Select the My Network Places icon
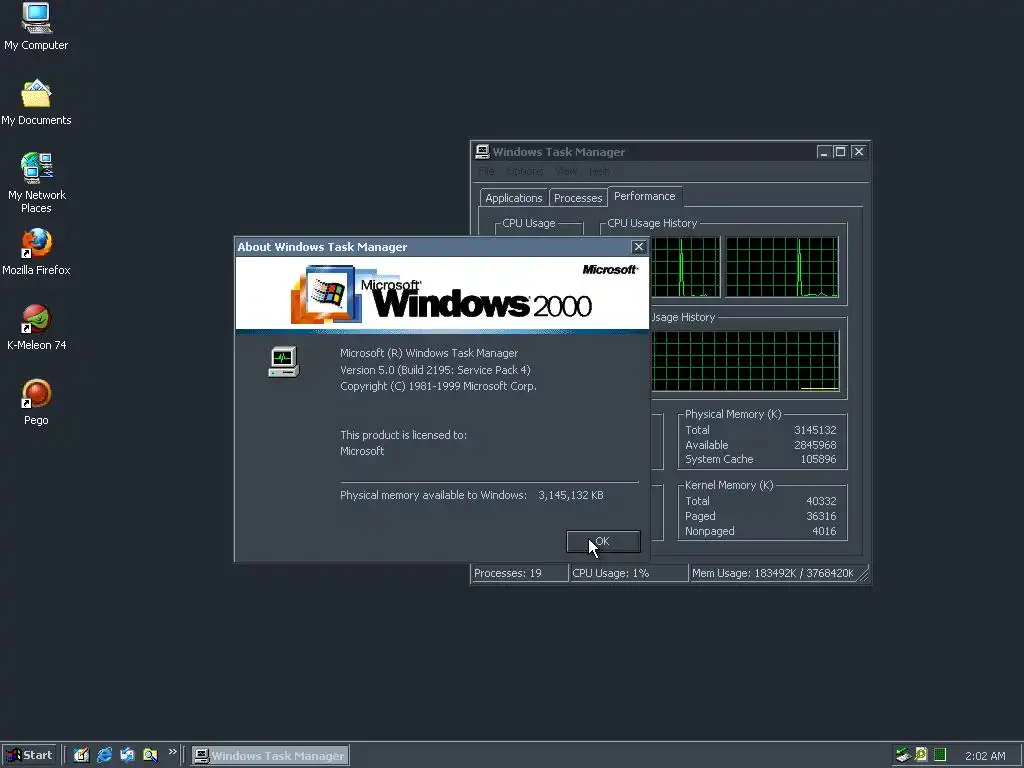Viewport: 1024px width, 768px height. pos(36,183)
